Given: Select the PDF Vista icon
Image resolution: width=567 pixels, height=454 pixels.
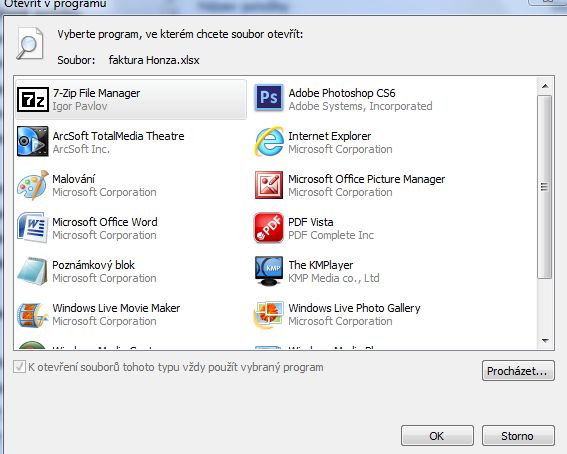Looking at the screenshot, I should [x=269, y=228].
